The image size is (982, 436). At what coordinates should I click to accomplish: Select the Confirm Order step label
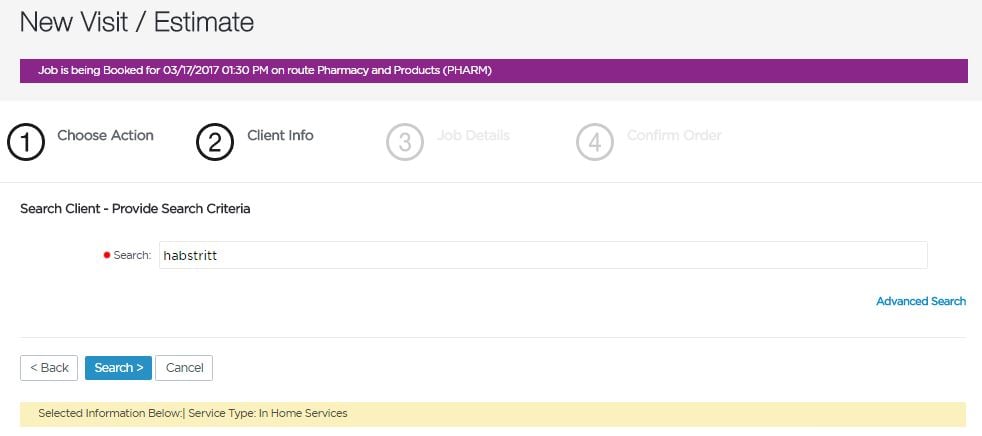point(673,135)
